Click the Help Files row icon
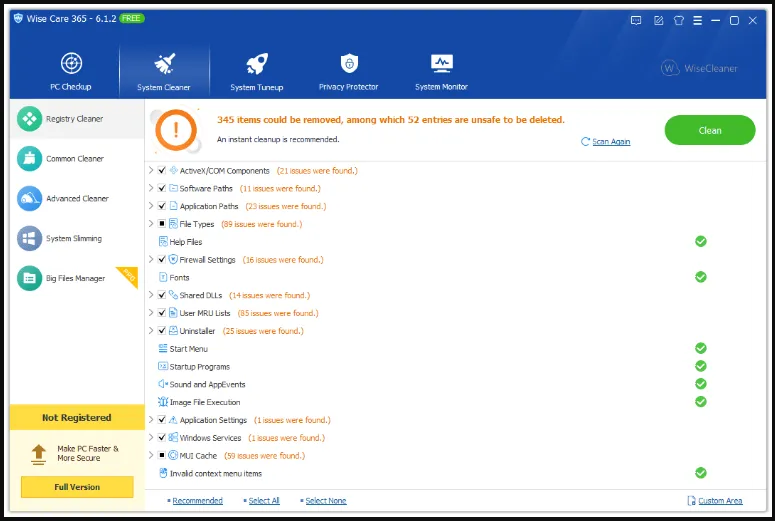 [x=163, y=242]
